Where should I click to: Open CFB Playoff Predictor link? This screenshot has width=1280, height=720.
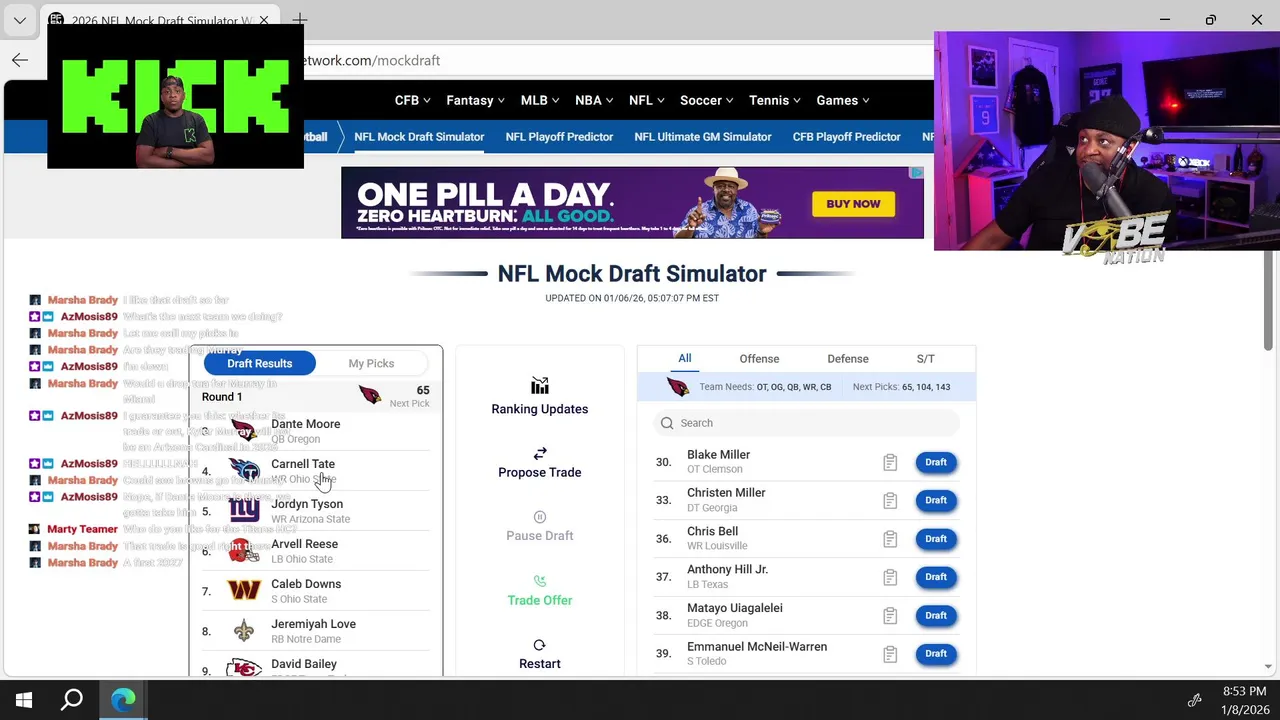[x=847, y=137]
